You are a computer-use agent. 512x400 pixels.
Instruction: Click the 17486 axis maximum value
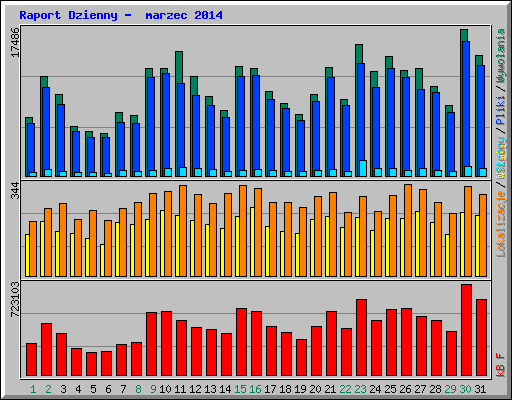click(x=15, y=42)
